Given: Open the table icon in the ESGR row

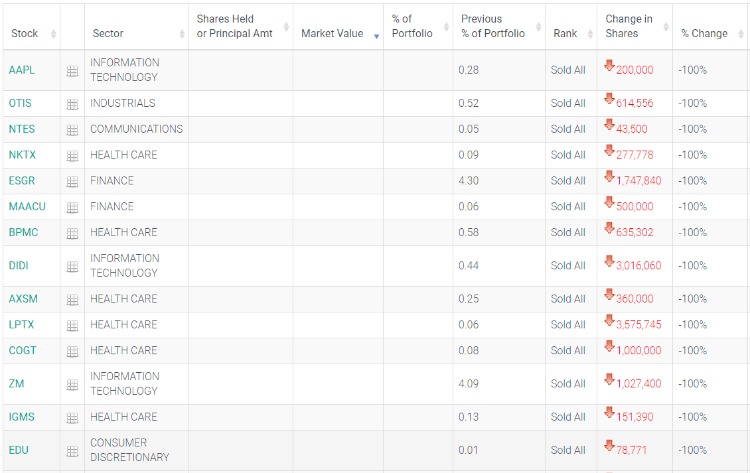Looking at the screenshot, I should coord(72,182).
